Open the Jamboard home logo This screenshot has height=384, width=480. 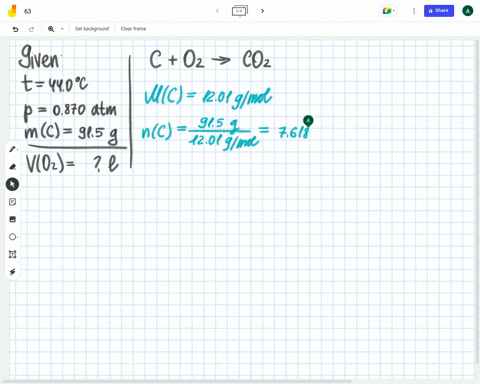pos(12,11)
